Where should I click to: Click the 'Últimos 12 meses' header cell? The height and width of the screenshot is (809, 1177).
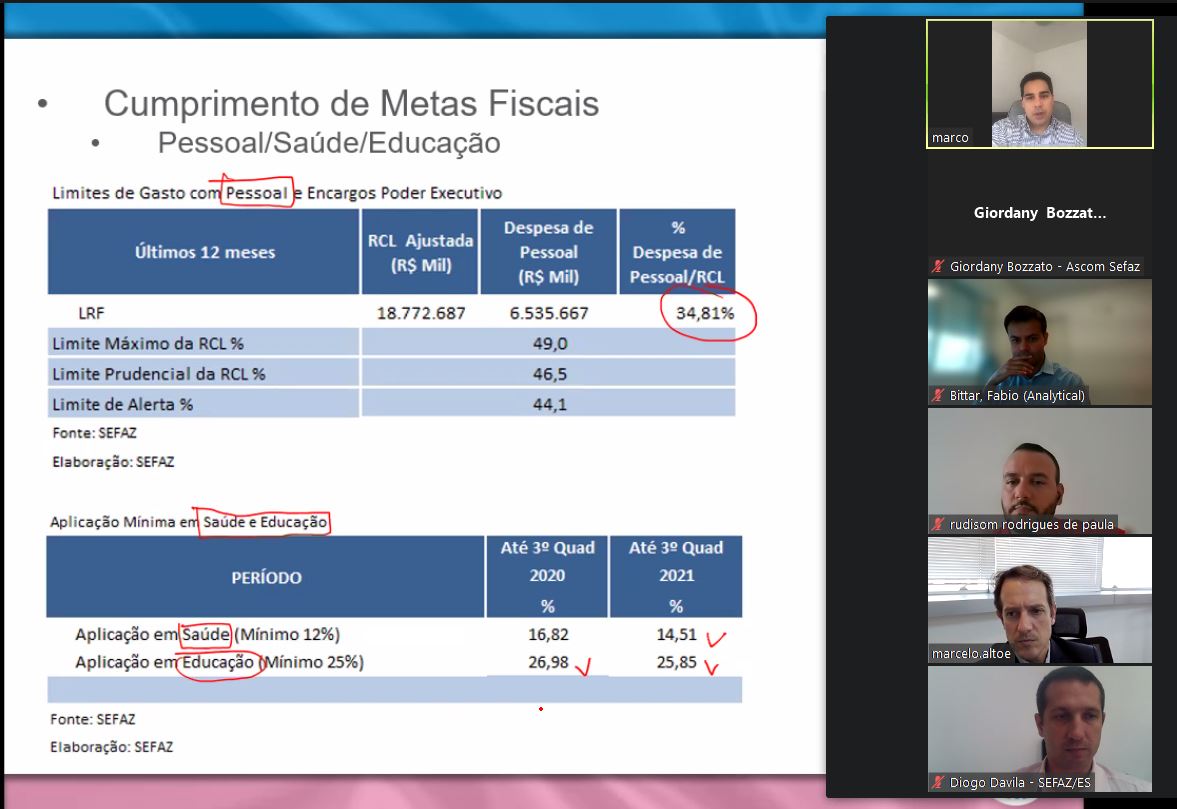click(203, 252)
